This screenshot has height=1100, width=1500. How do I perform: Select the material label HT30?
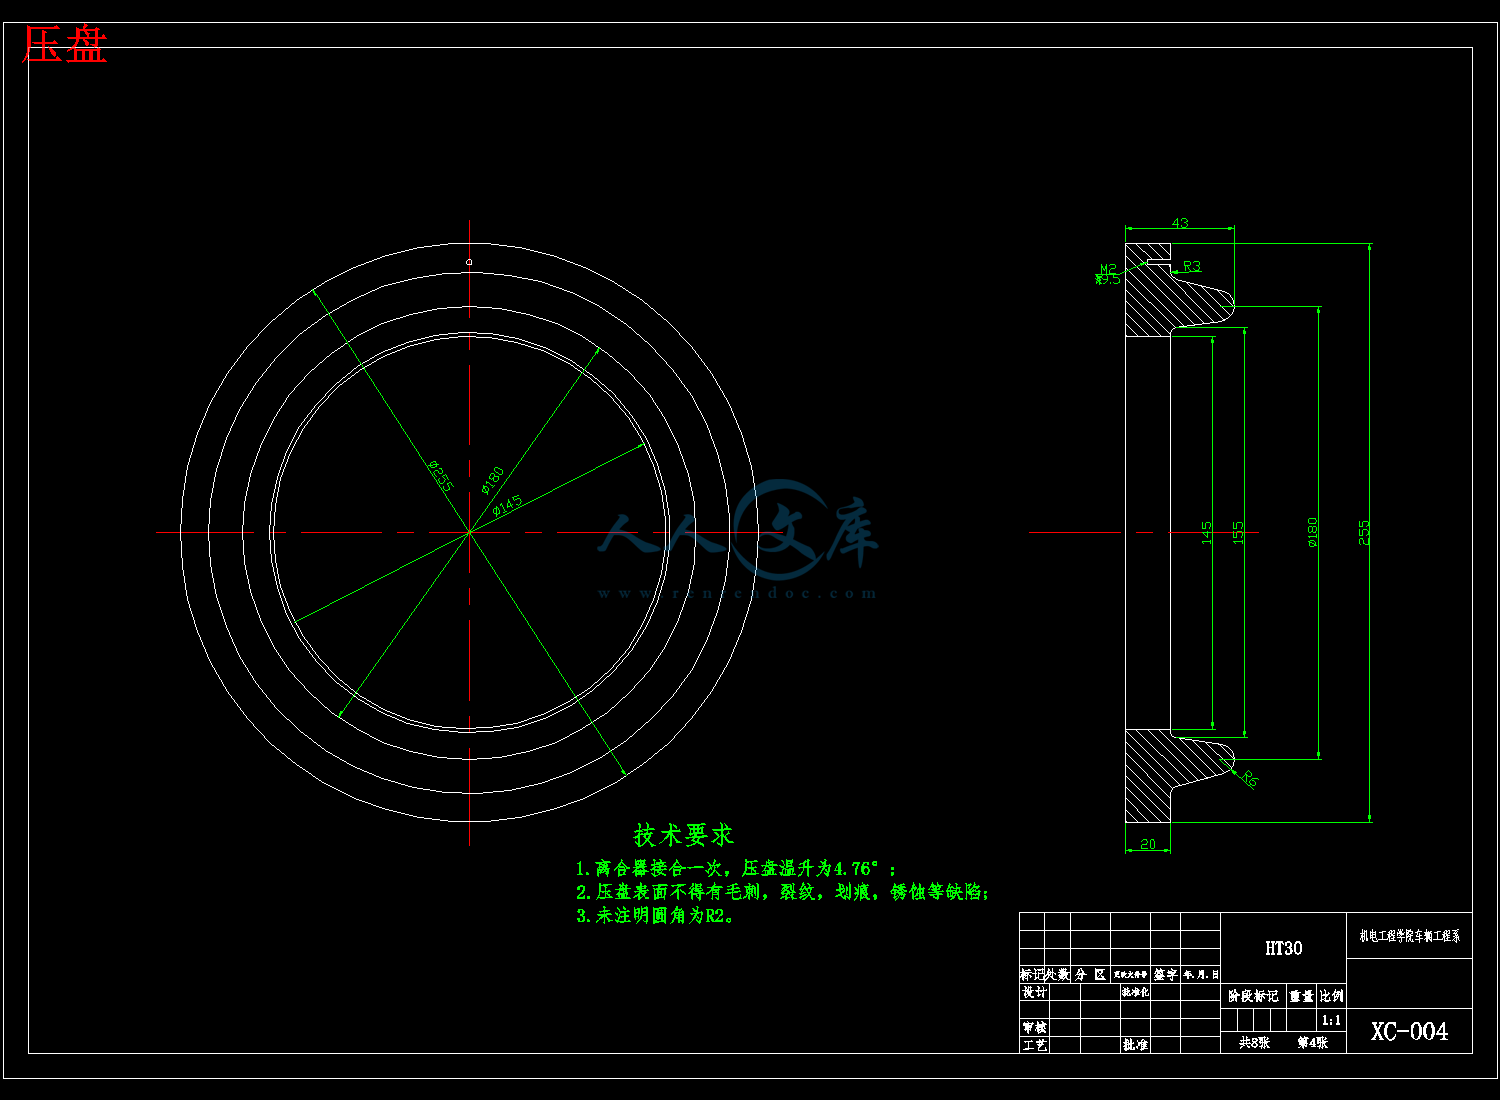1284,948
